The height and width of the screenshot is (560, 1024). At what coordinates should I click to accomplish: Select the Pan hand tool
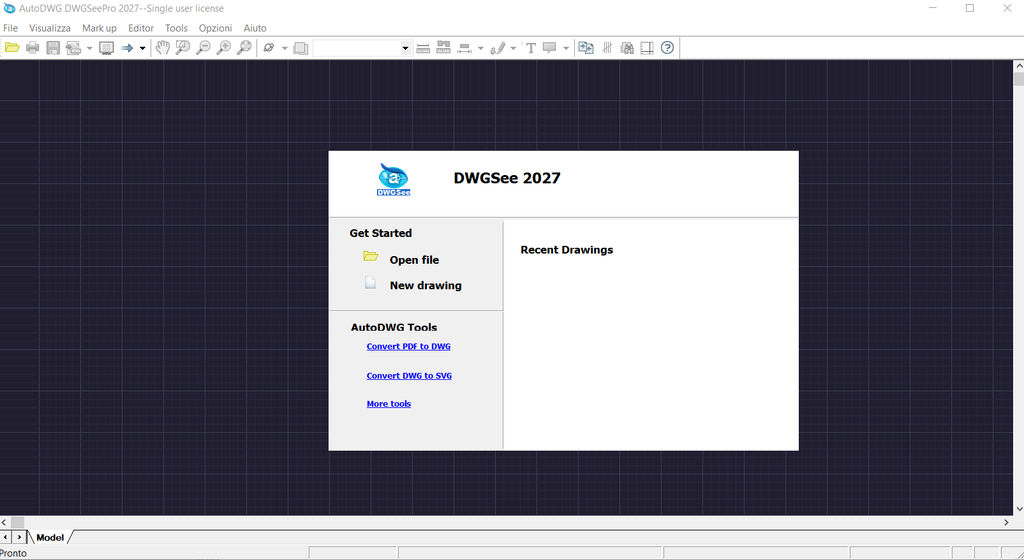coord(163,48)
